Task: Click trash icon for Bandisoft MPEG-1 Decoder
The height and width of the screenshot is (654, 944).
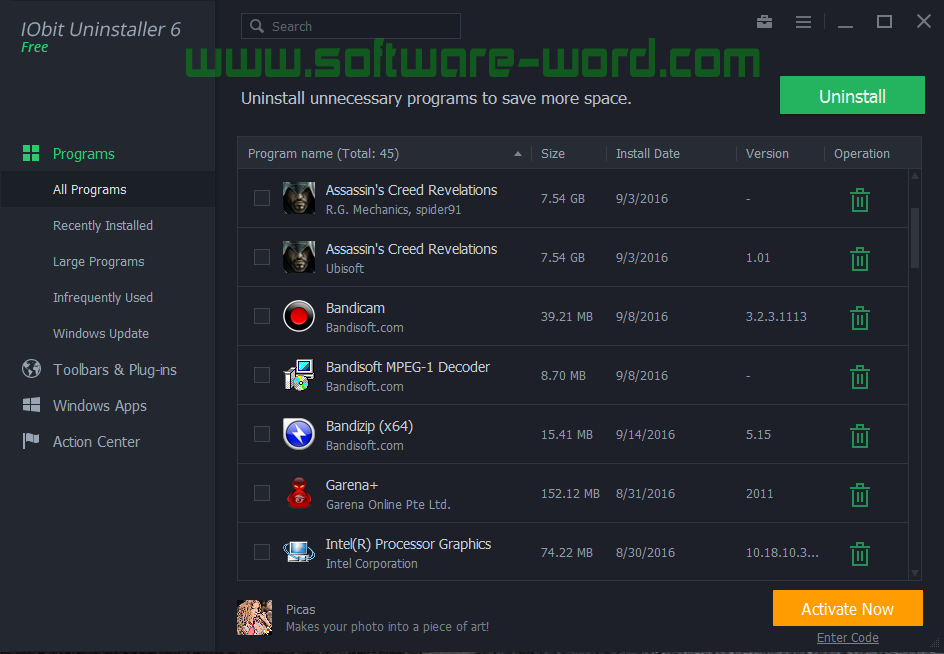Action: 860,377
